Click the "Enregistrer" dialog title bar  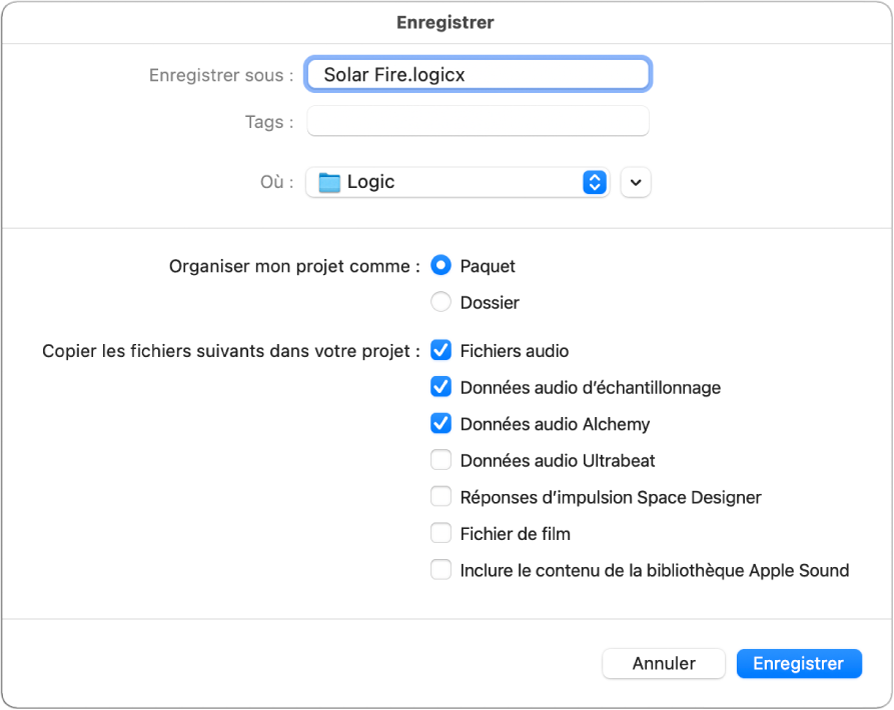445,21
